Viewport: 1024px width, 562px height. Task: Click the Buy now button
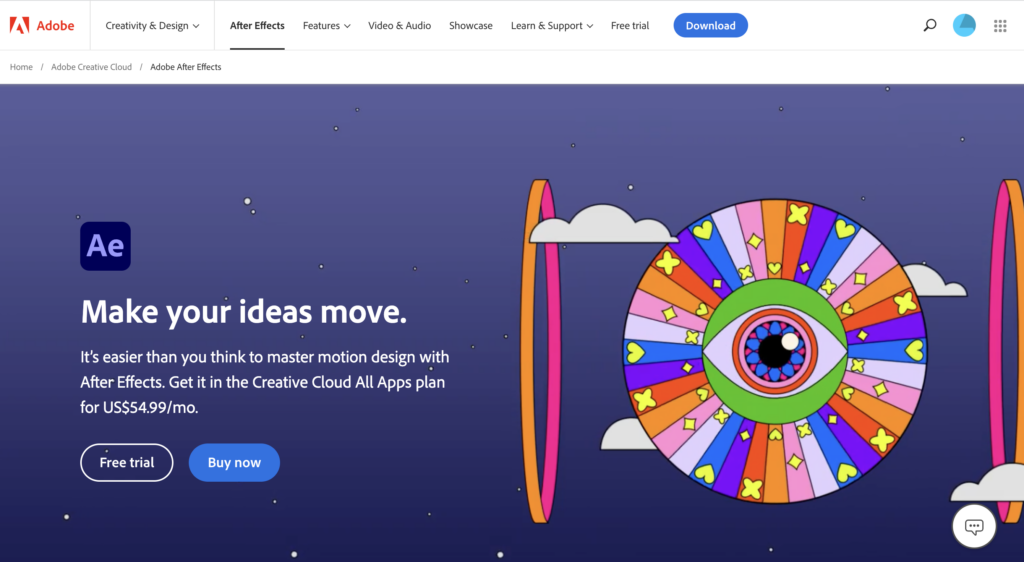tap(234, 462)
